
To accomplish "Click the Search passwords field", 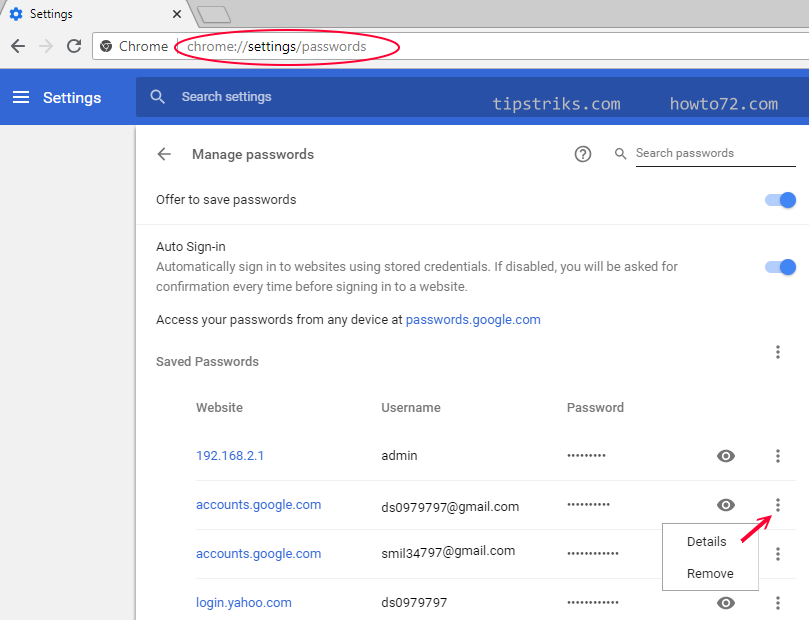I will coord(716,154).
